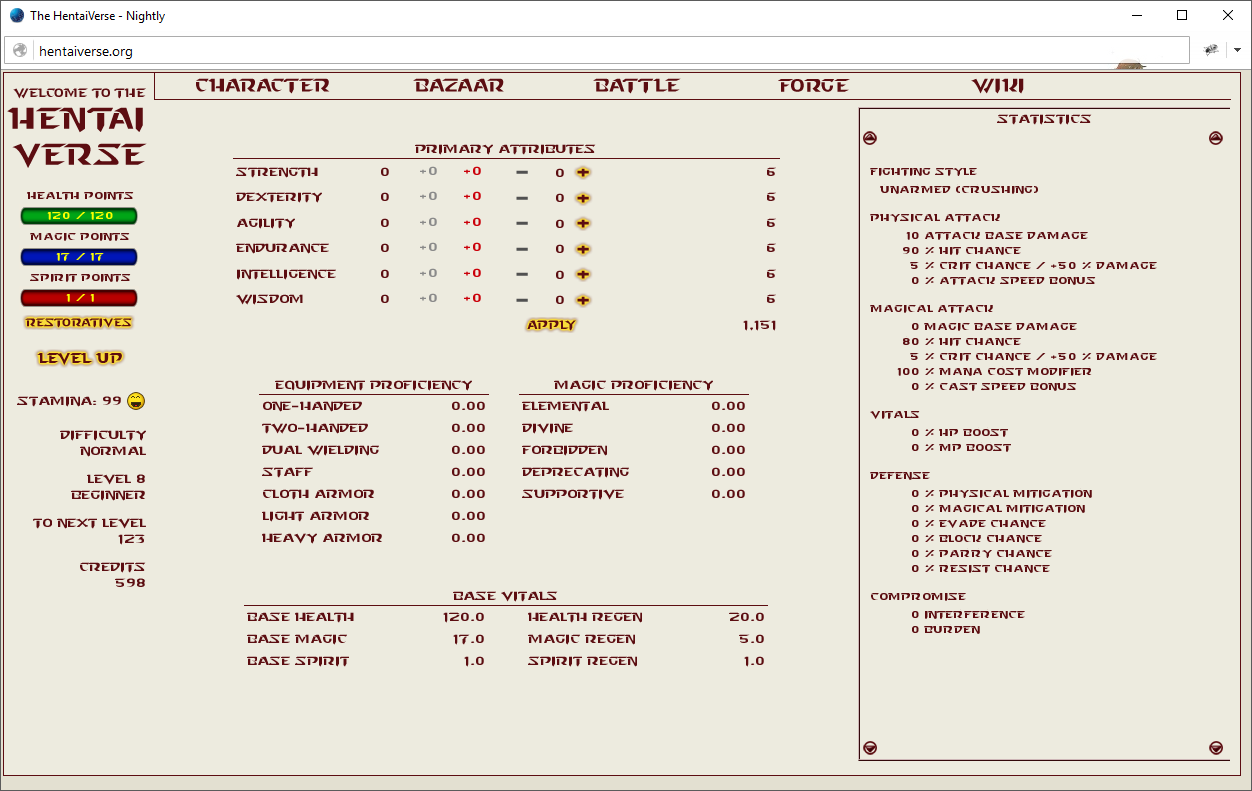Click the green Health Points bar
This screenshot has height=791, width=1252.
[x=79, y=216]
